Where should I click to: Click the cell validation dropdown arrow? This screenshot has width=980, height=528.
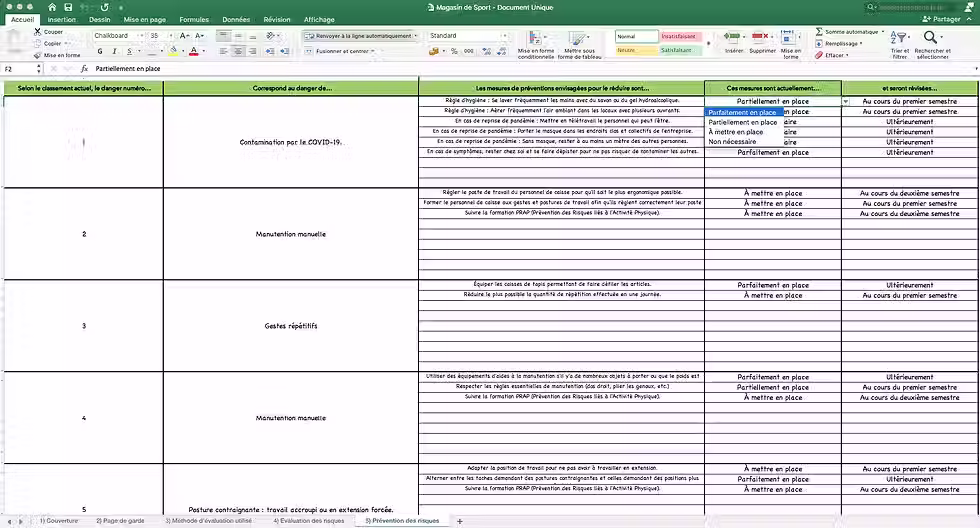click(x=846, y=101)
